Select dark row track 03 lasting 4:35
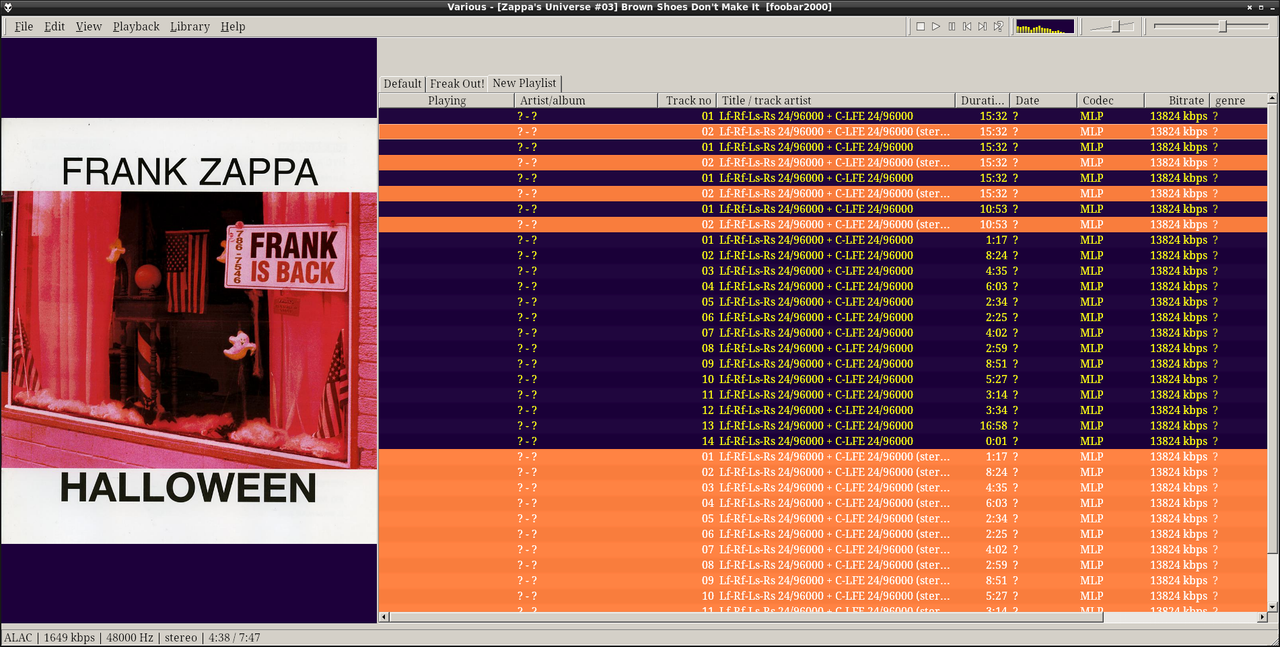 pos(823,270)
